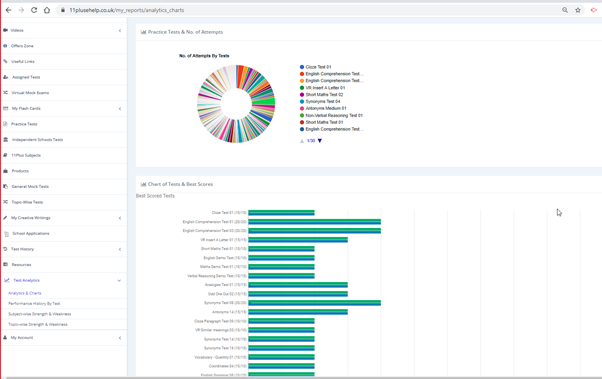Click the Cloze Test 01 (10/10) bar
Screen dimensions: 602x379
(x=281, y=213)
